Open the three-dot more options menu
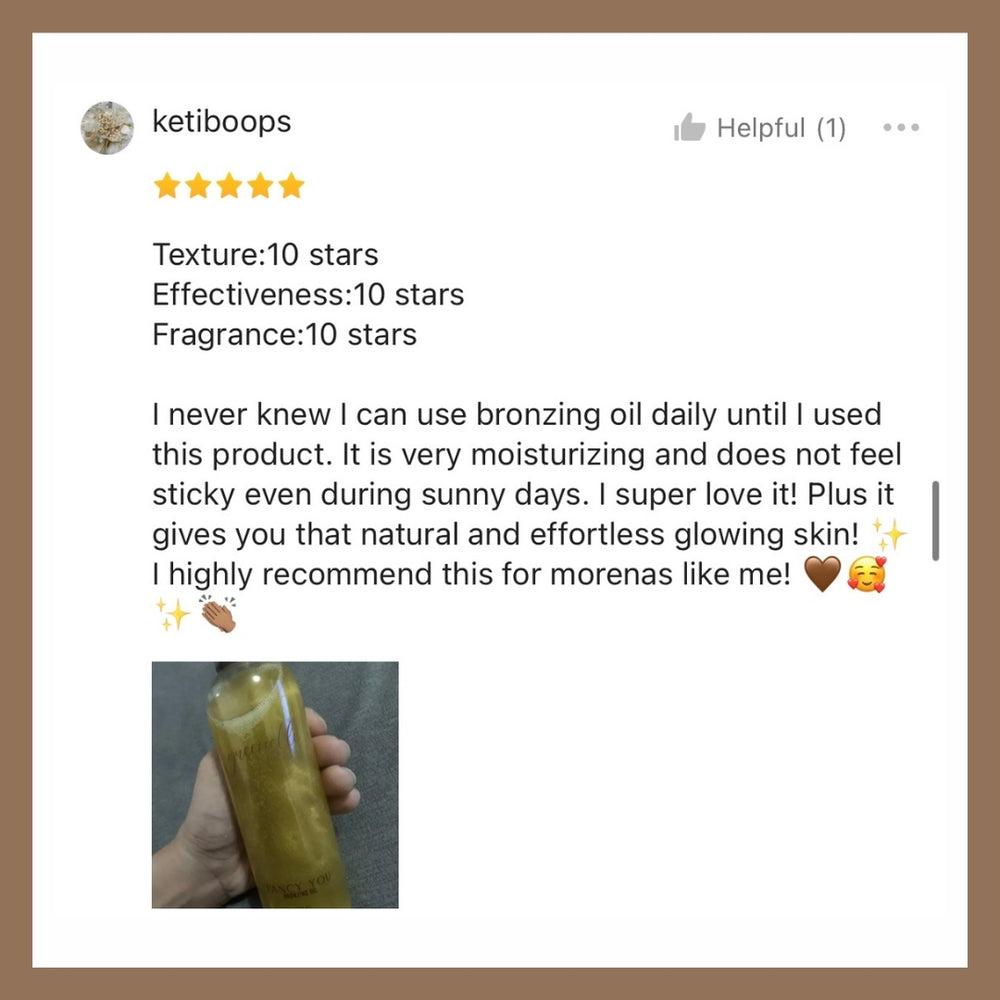The height and width of the screenshot is (1000, 1000). (901, 128)
